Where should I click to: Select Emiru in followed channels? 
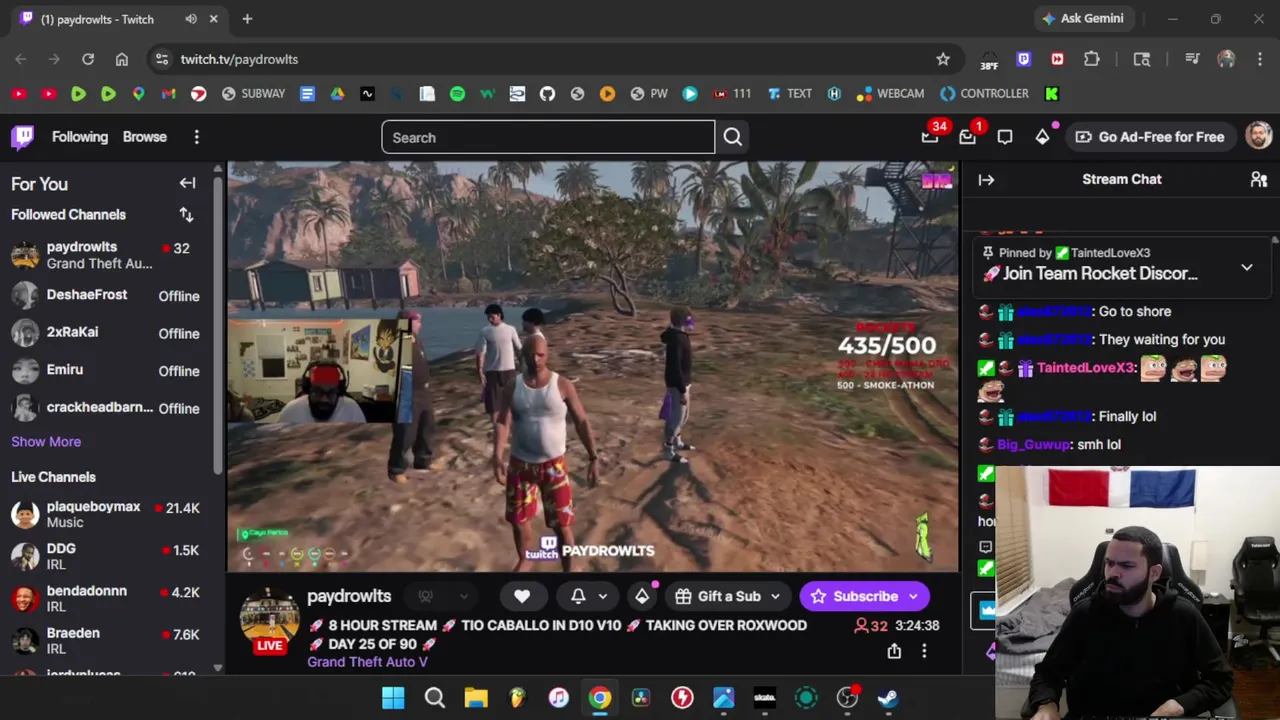click(x=108, y=371)
